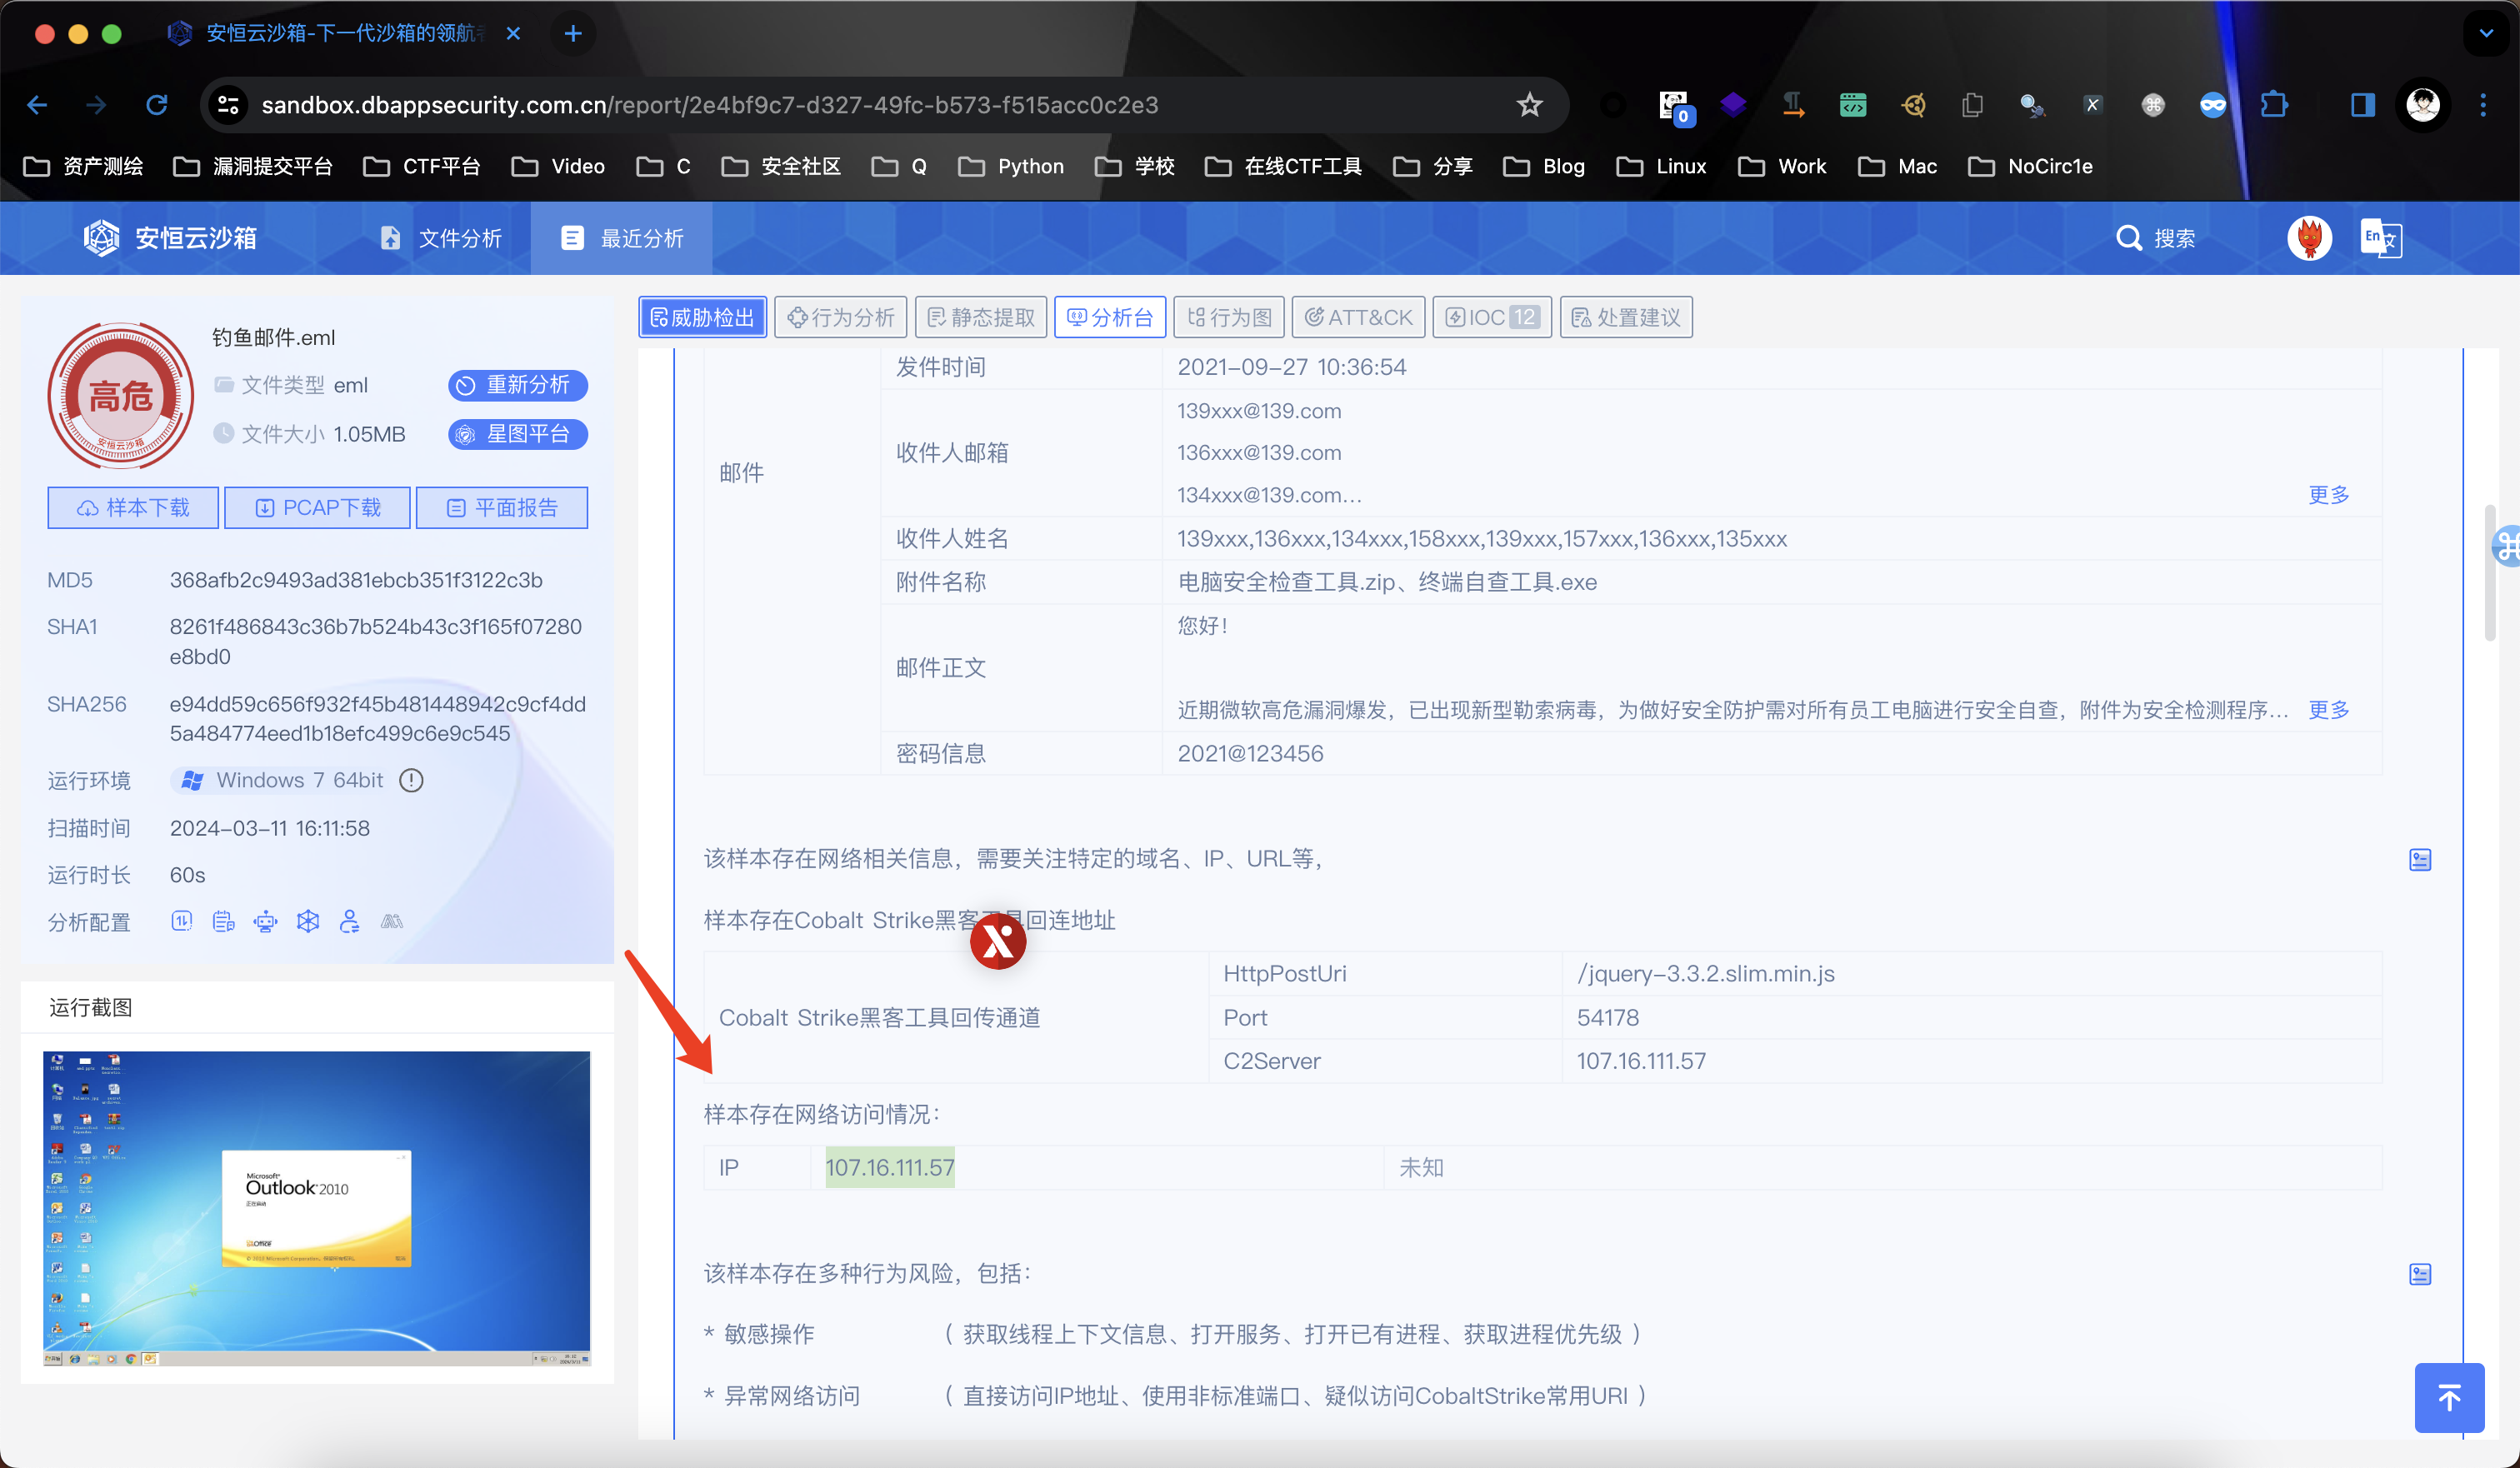Screen dimensions: 2520x1468
Task: Open the NoCirc1e bookmark folder
Action: click(2030, 166)
